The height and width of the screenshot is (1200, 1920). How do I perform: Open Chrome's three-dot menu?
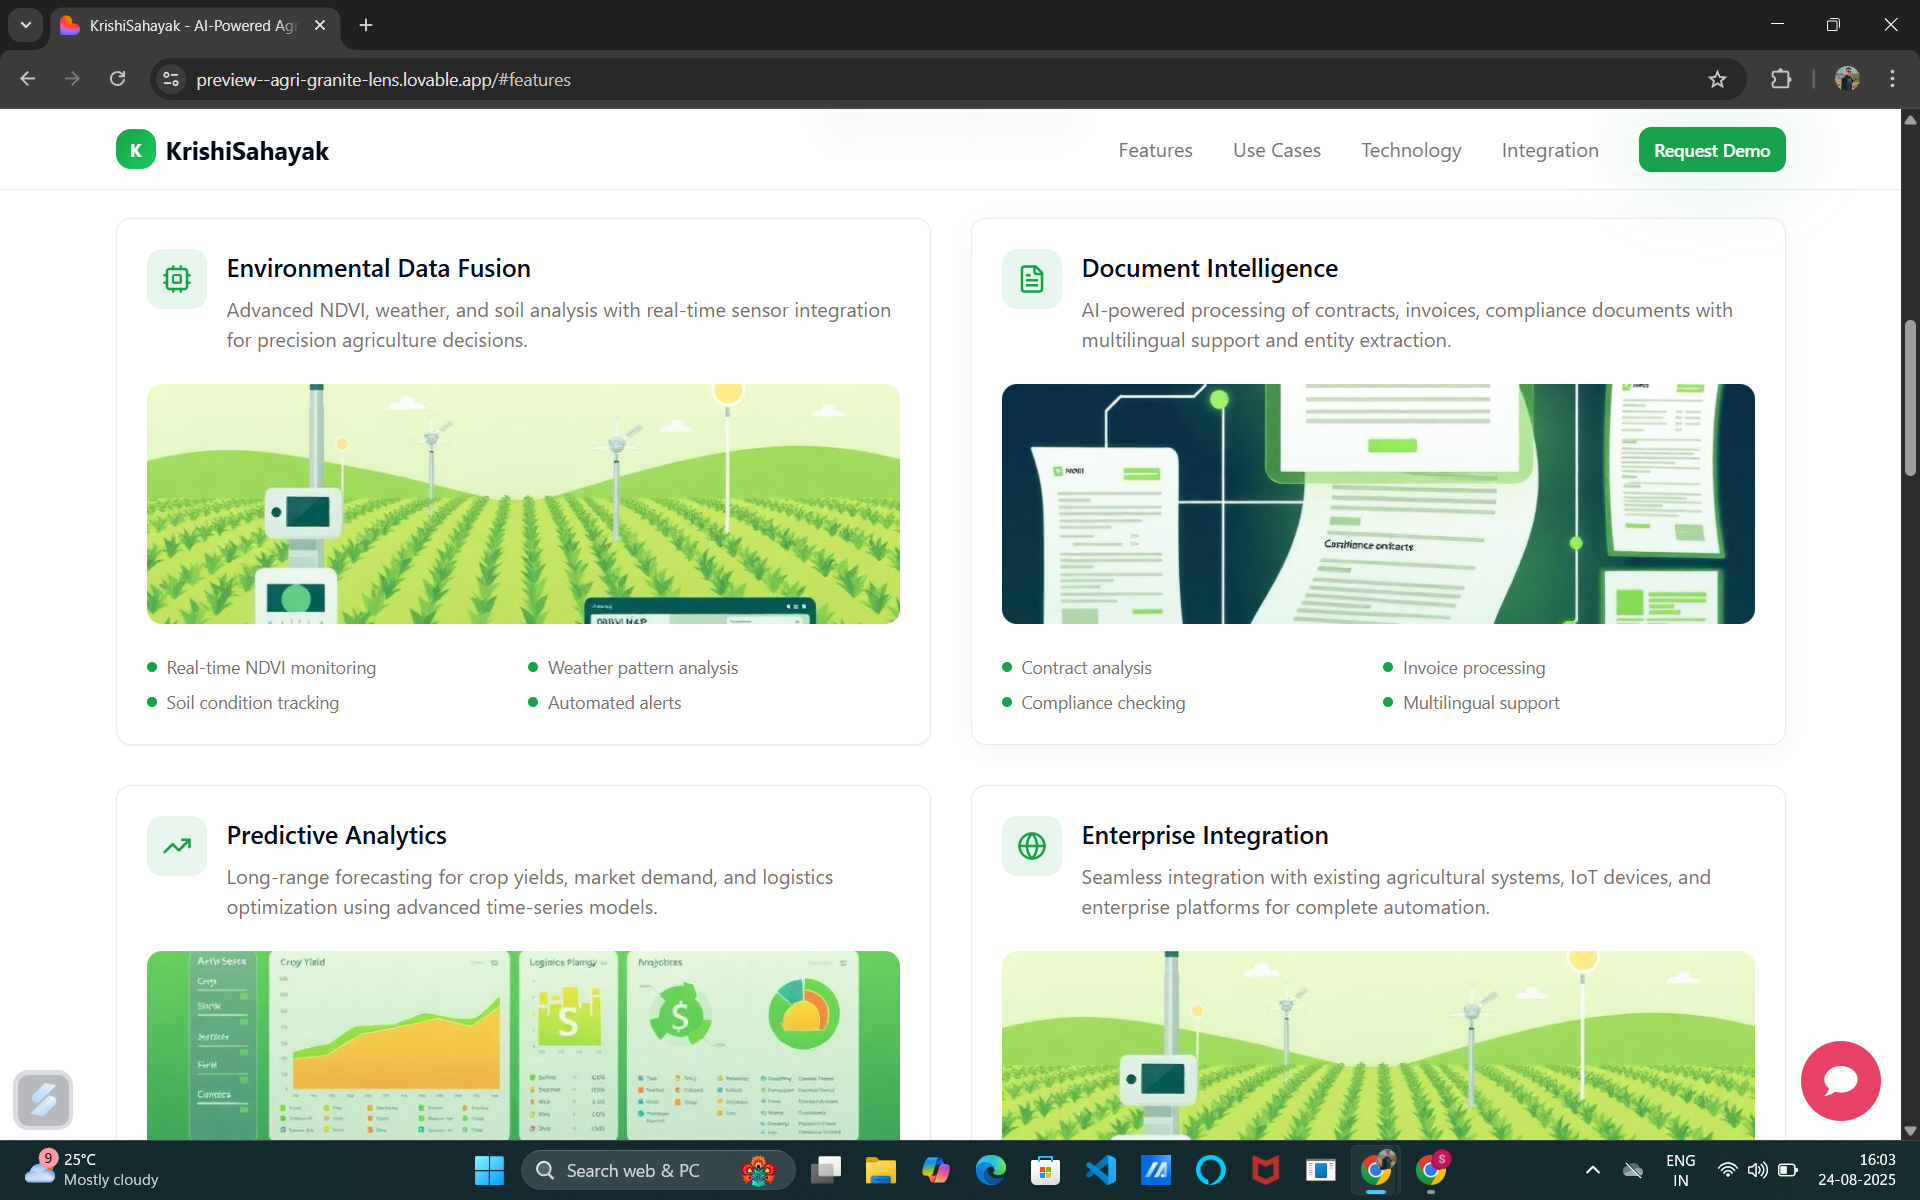1892,79
